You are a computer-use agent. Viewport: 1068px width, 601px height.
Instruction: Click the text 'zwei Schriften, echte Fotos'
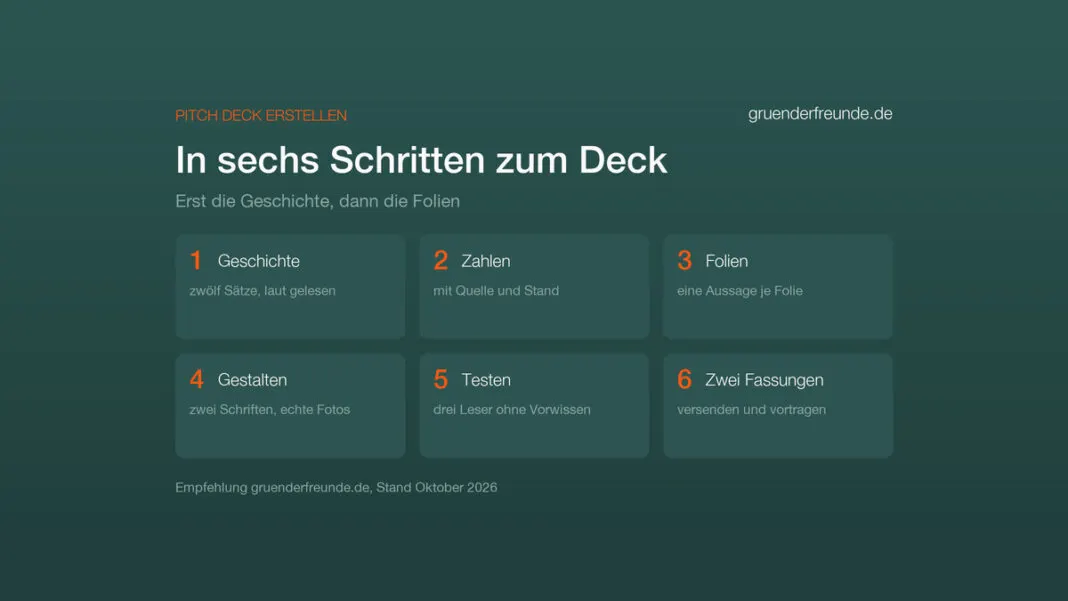click(270, 410)
